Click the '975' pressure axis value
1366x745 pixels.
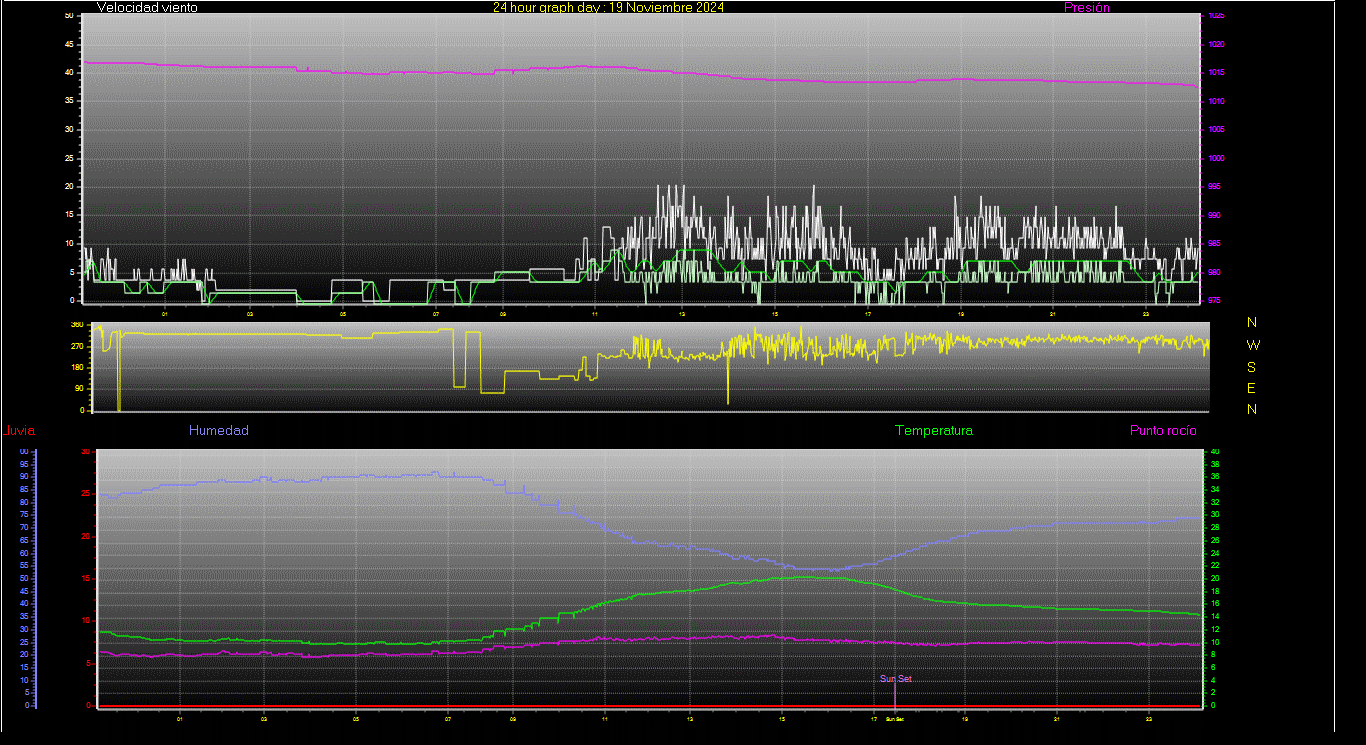[1214, 300]
